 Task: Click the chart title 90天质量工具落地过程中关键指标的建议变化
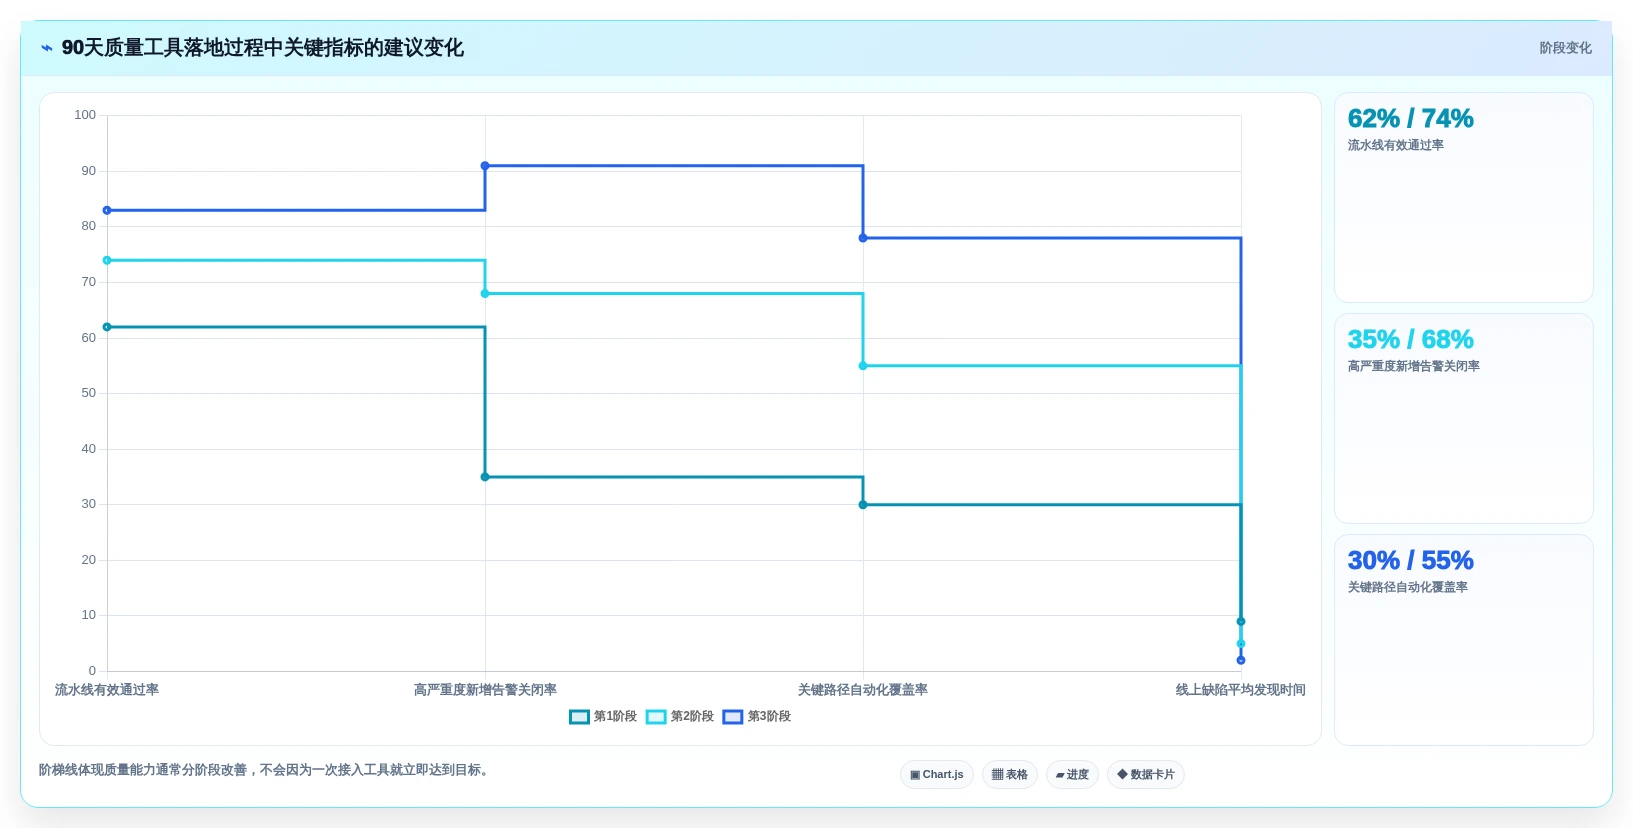[262, 48]
